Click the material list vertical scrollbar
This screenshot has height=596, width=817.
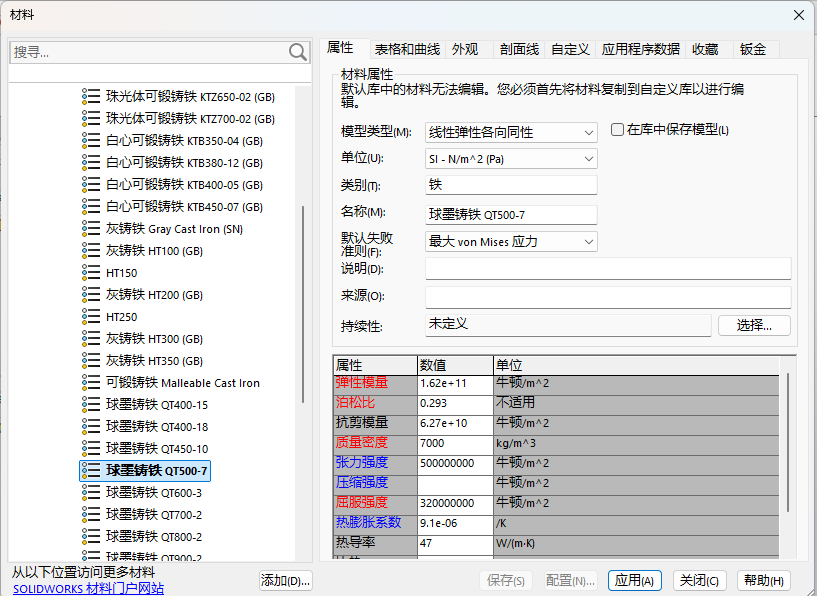pyautogui.click(x=305, y=300)
